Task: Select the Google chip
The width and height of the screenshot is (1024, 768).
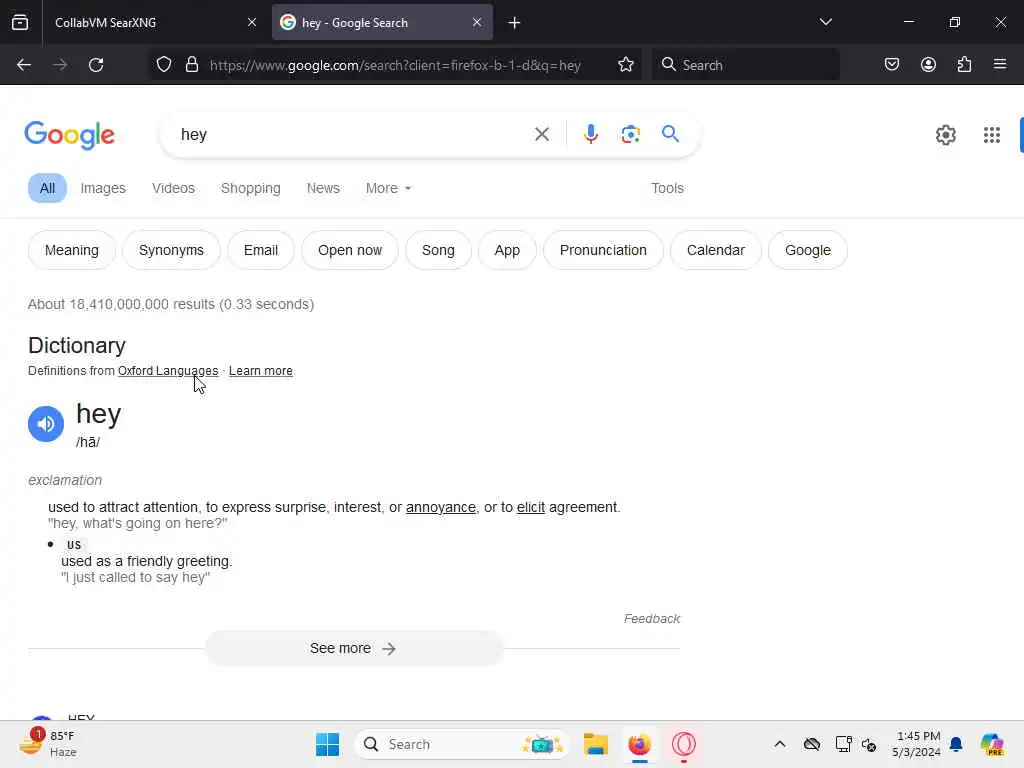Action: click(808, 250)
